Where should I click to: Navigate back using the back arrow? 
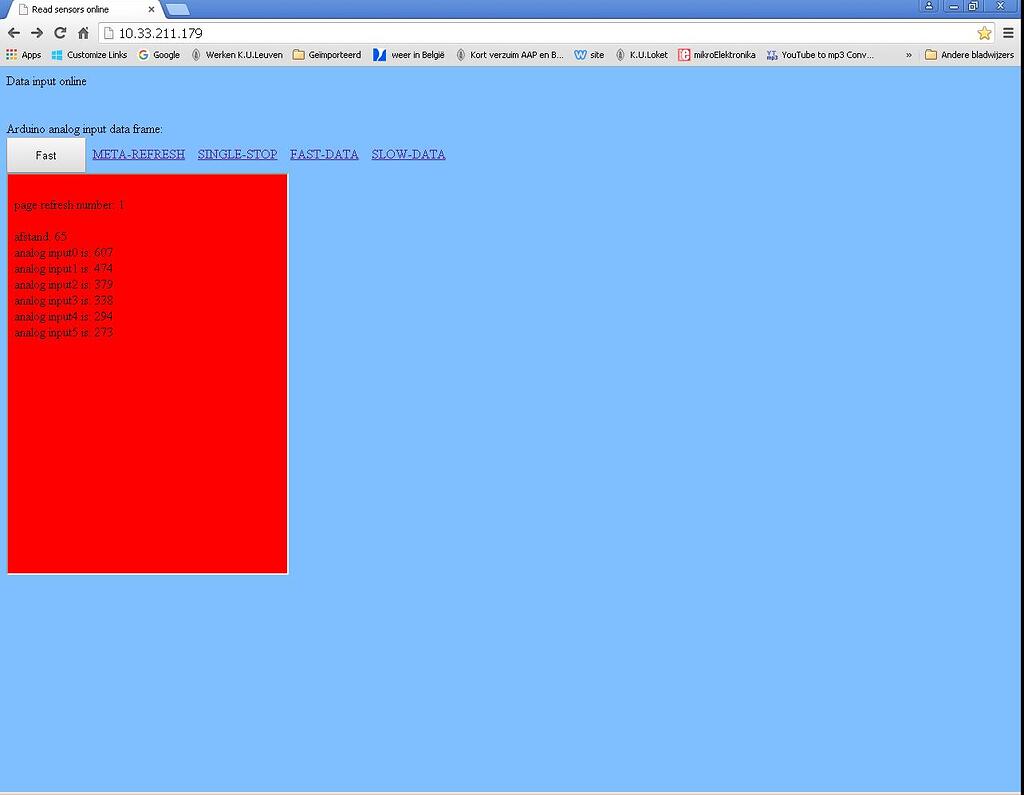(x=13, y=32)
